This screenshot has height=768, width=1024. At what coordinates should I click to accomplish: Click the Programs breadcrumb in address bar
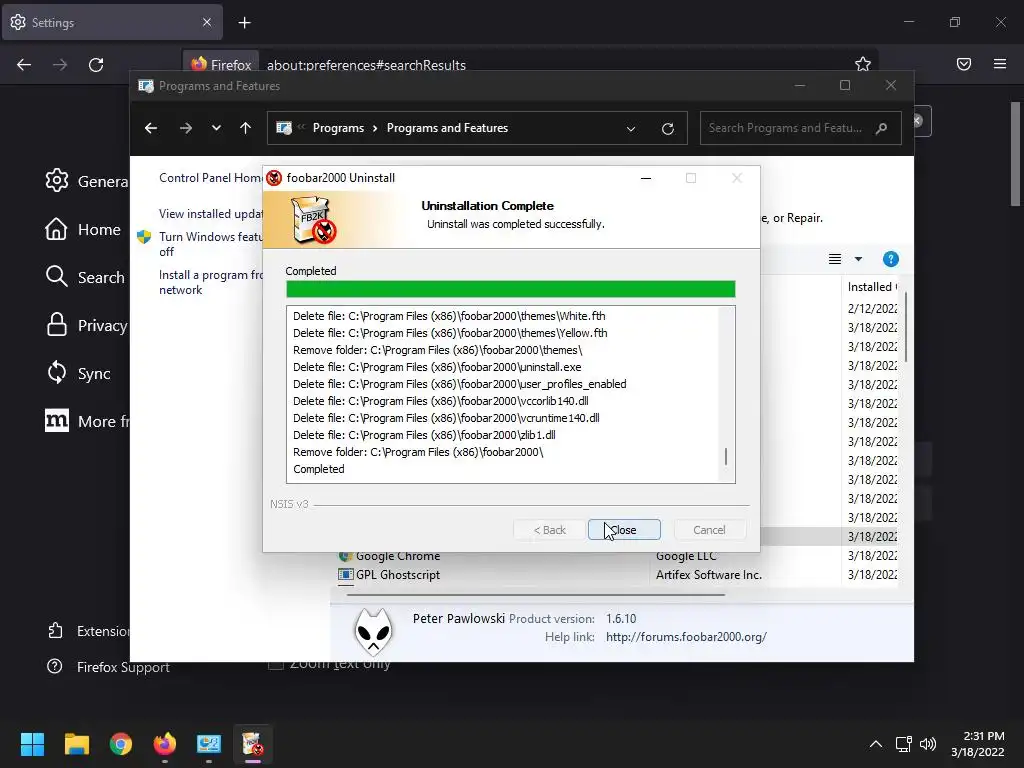pos(338,128)
